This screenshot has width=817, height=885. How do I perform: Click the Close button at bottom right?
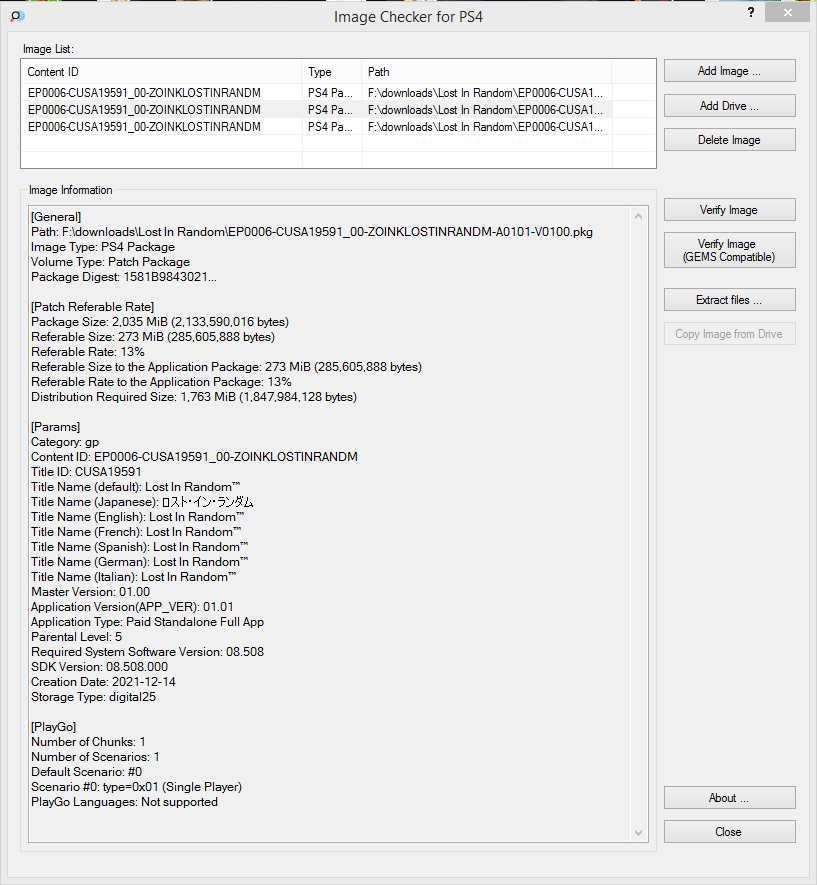730,832
